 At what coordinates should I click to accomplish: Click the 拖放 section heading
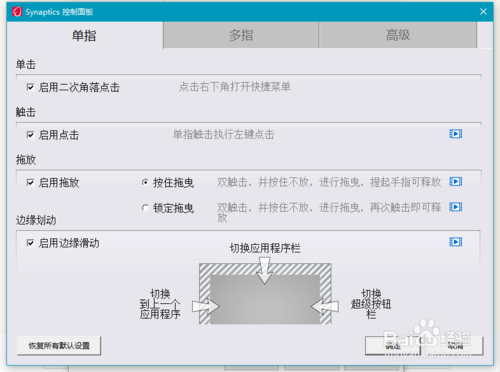click(26, 160)
